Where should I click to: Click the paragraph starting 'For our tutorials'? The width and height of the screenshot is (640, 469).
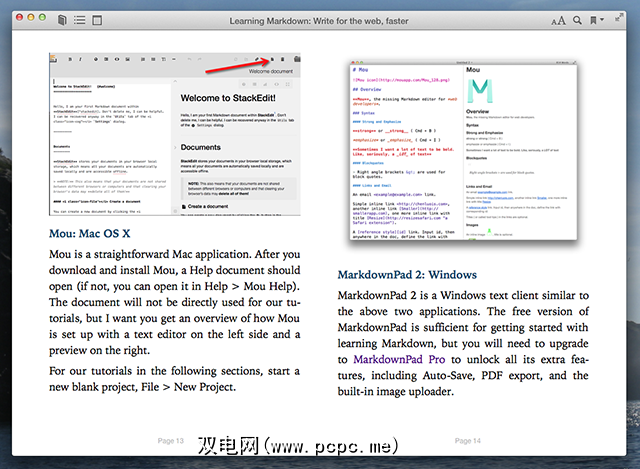[175, 379]
